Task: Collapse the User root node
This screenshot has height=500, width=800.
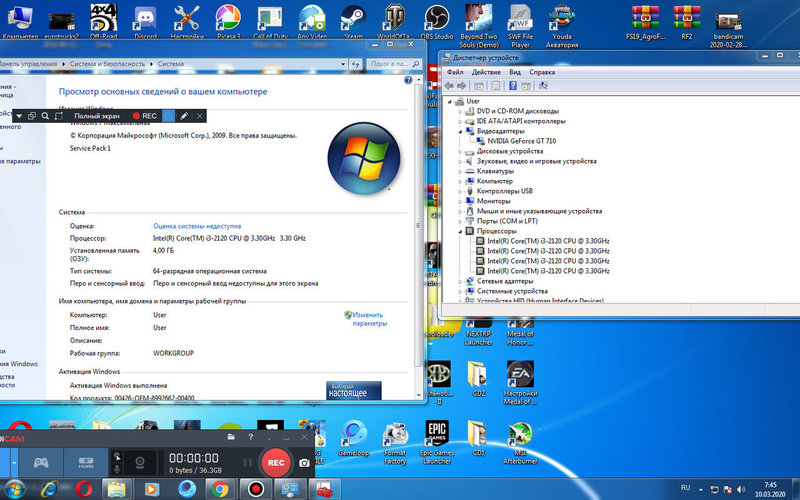Action: click(450, 102)
